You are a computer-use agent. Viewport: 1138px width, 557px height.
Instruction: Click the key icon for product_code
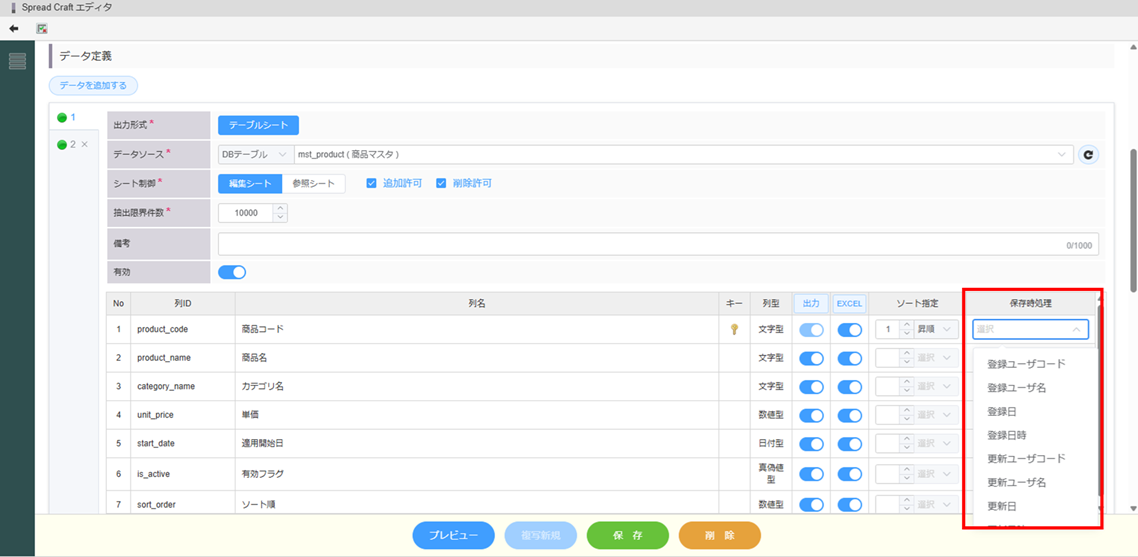734,330
